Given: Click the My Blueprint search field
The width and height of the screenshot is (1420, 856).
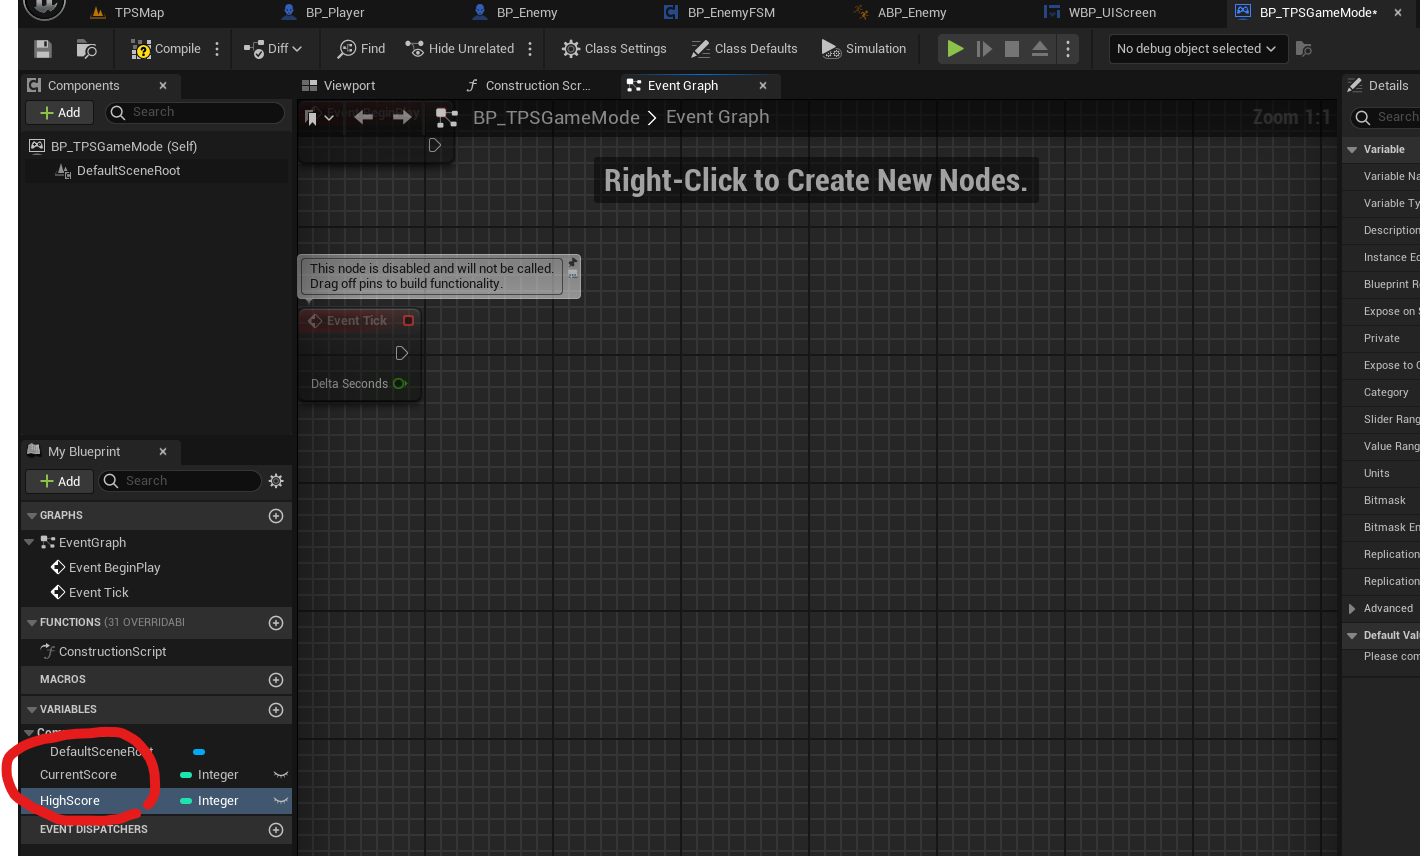Looking at the screenshot, I should point(180,481).
